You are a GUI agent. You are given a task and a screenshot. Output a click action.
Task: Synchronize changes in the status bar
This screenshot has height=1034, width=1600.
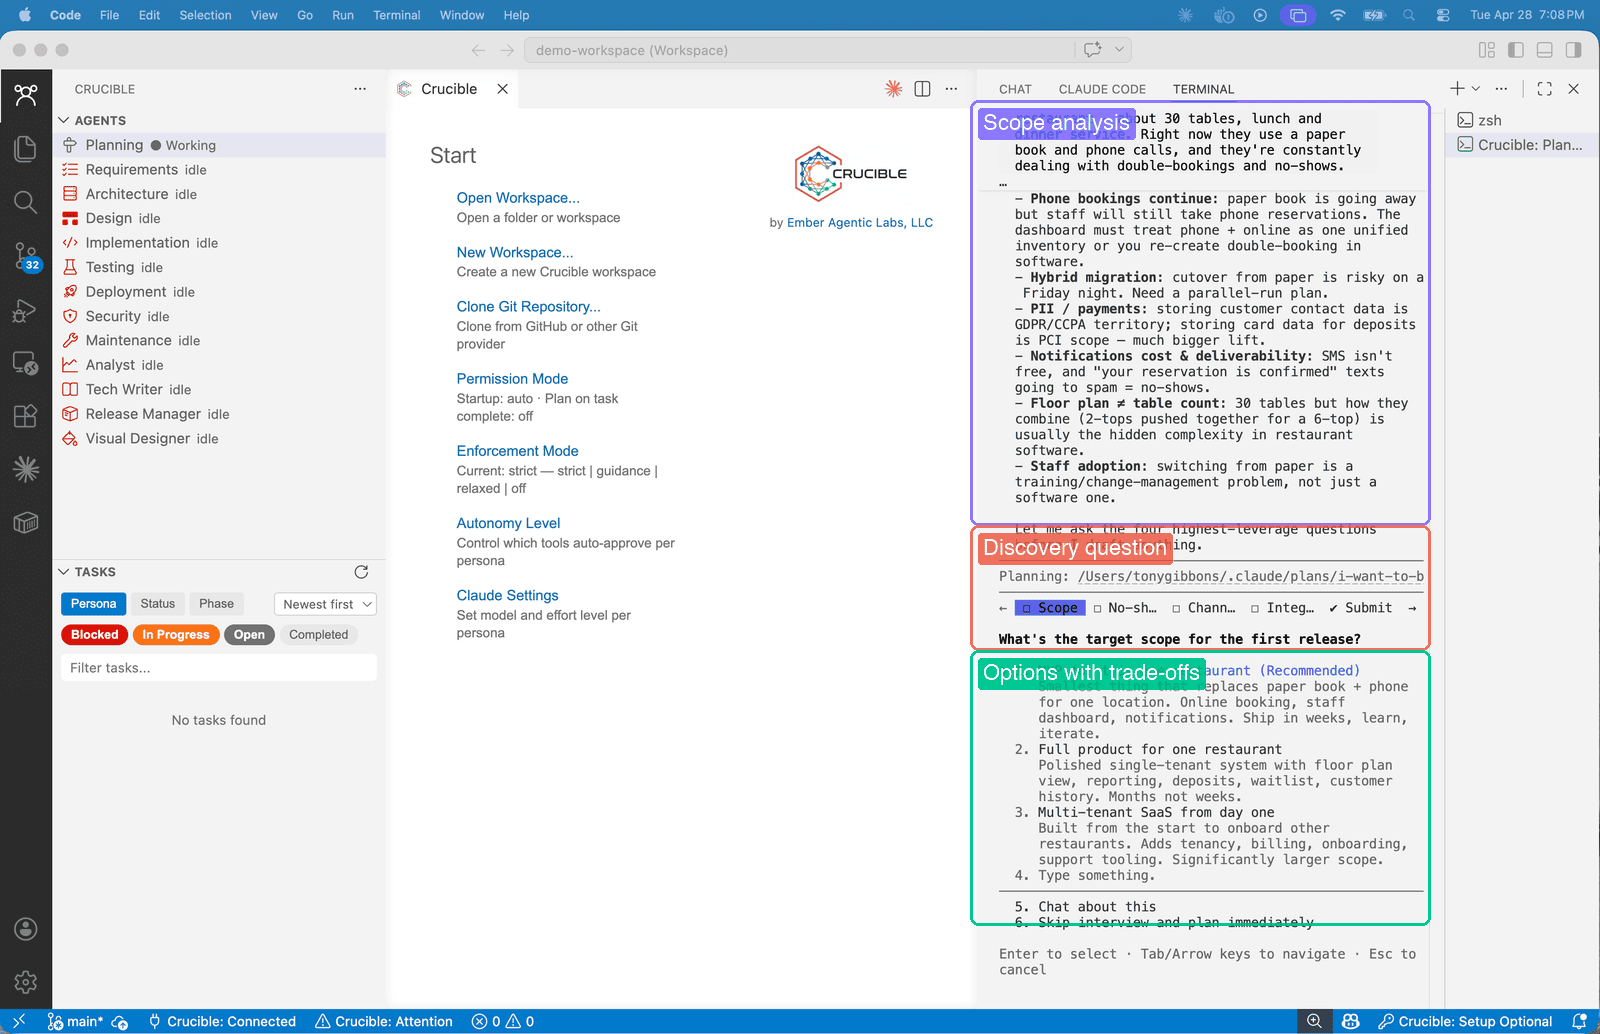tap(120, 1022)
